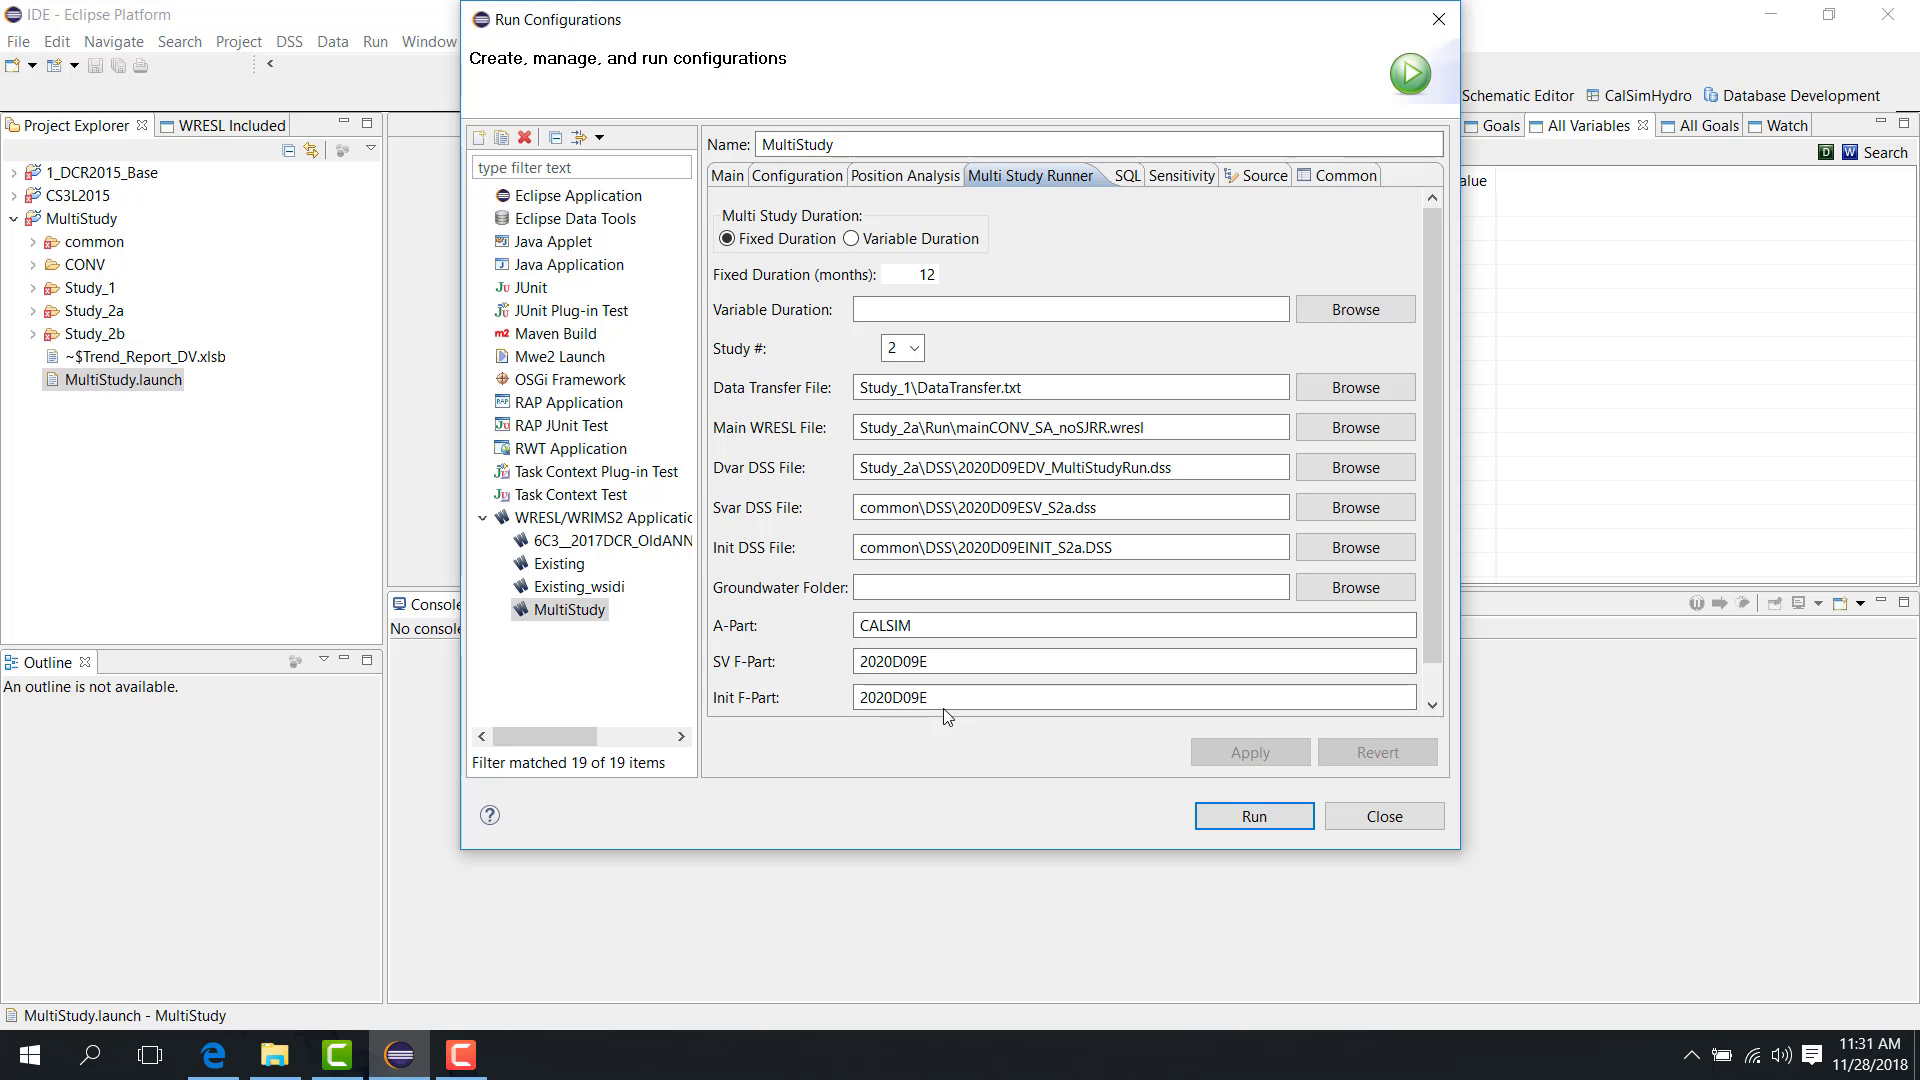The image size is (1920, 1080).
Task: Click the New wizard toolbar icon
Action: pos(12,66)
